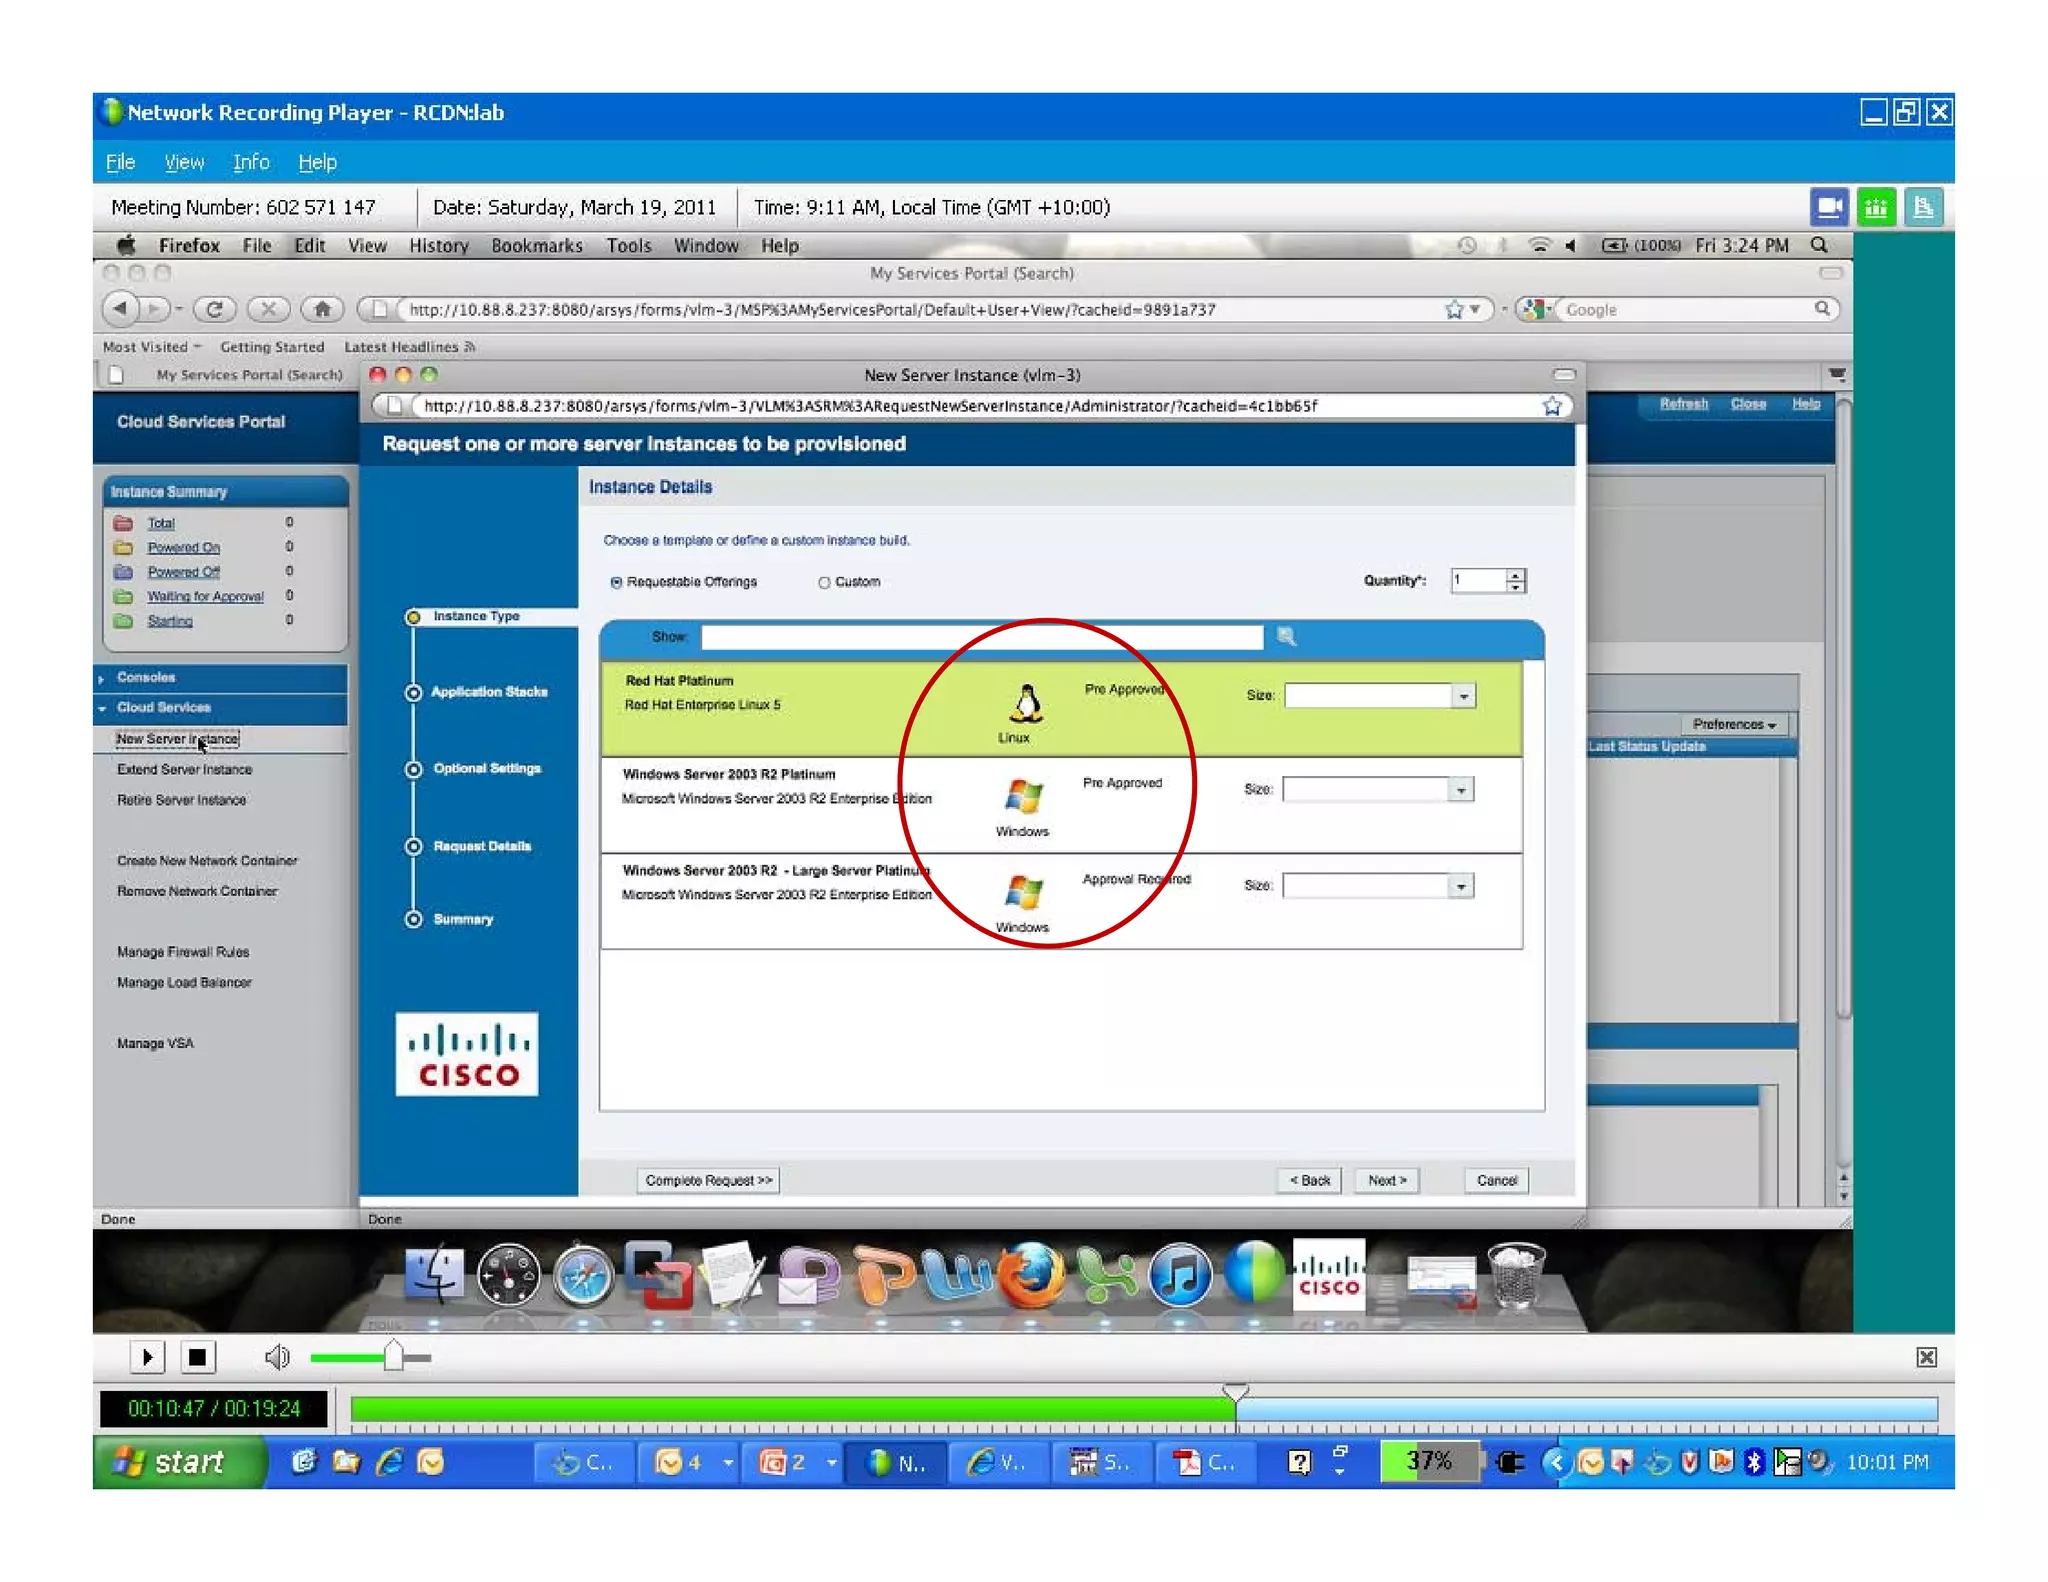Open iTunes music note icon in dock
2048x1582 pixels.
click(1180, 1276)
